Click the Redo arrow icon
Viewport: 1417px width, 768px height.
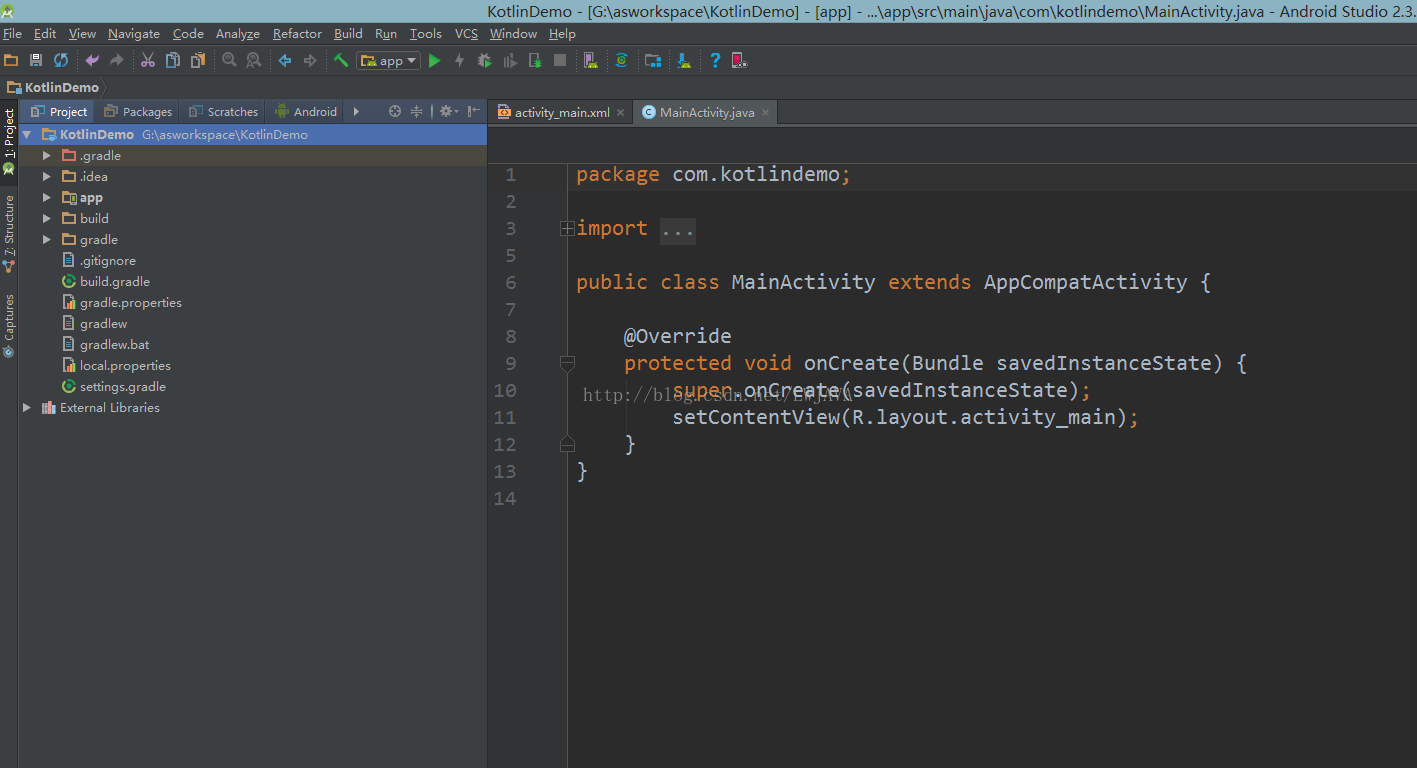[116, 61]
